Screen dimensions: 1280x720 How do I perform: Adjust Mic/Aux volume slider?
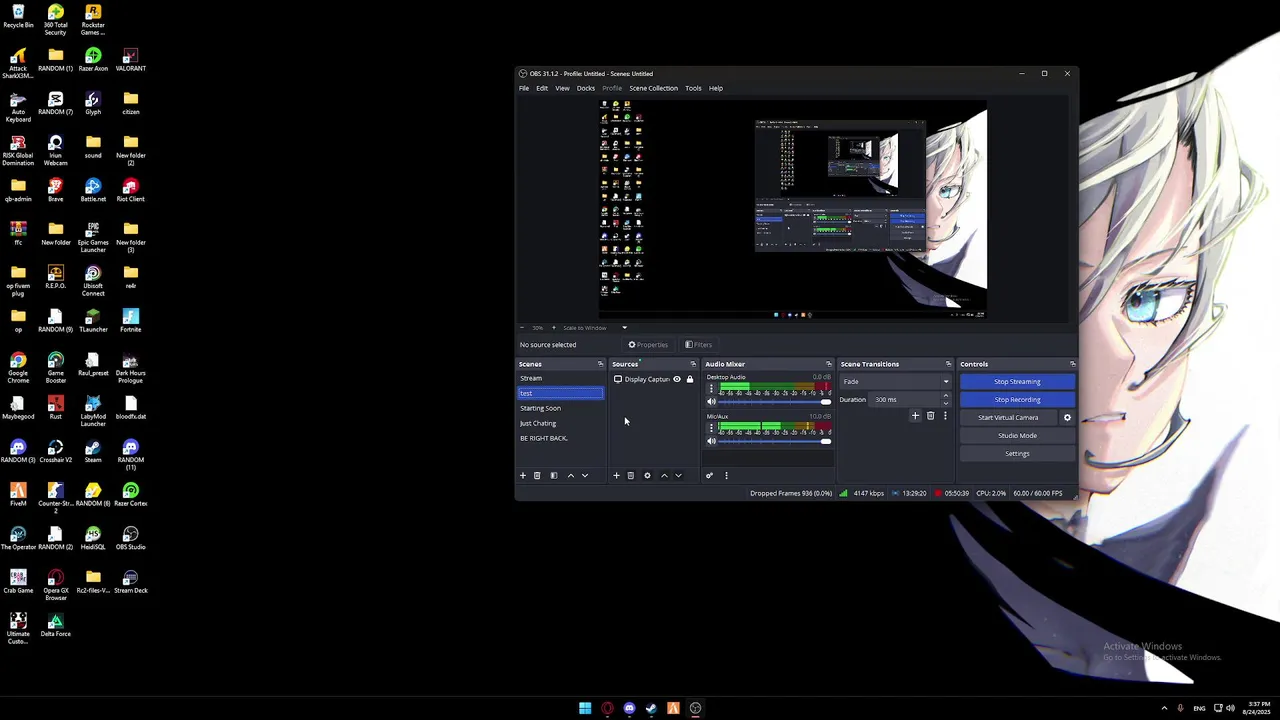point(775,441)
